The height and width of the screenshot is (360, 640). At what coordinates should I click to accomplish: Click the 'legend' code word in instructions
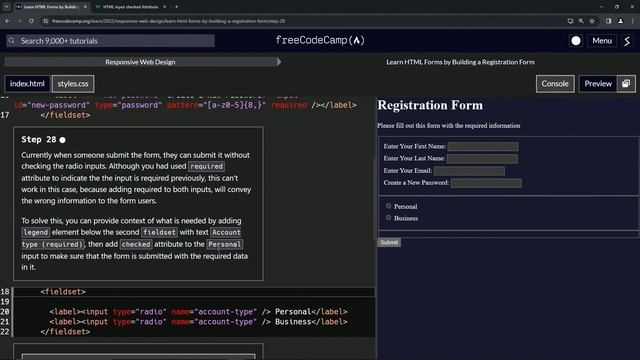point(36,232)
